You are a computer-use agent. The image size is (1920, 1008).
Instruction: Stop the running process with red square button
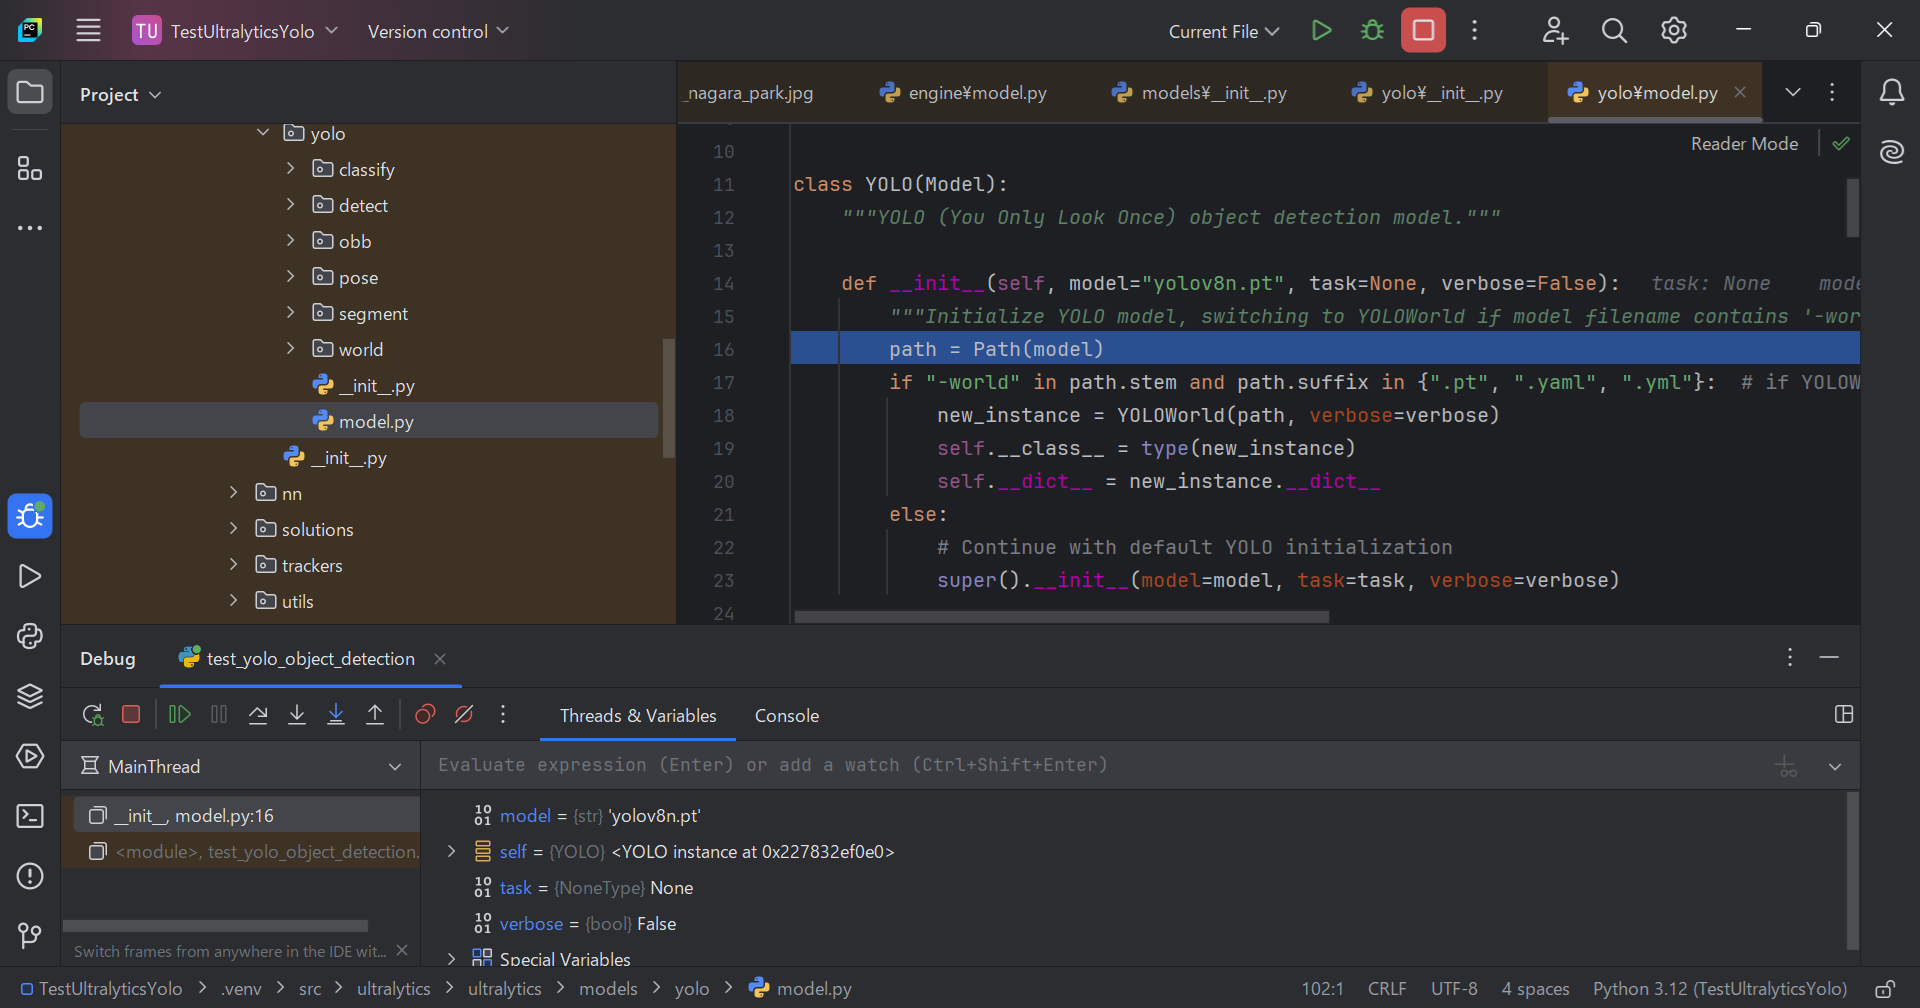[x=1423, y=30]
